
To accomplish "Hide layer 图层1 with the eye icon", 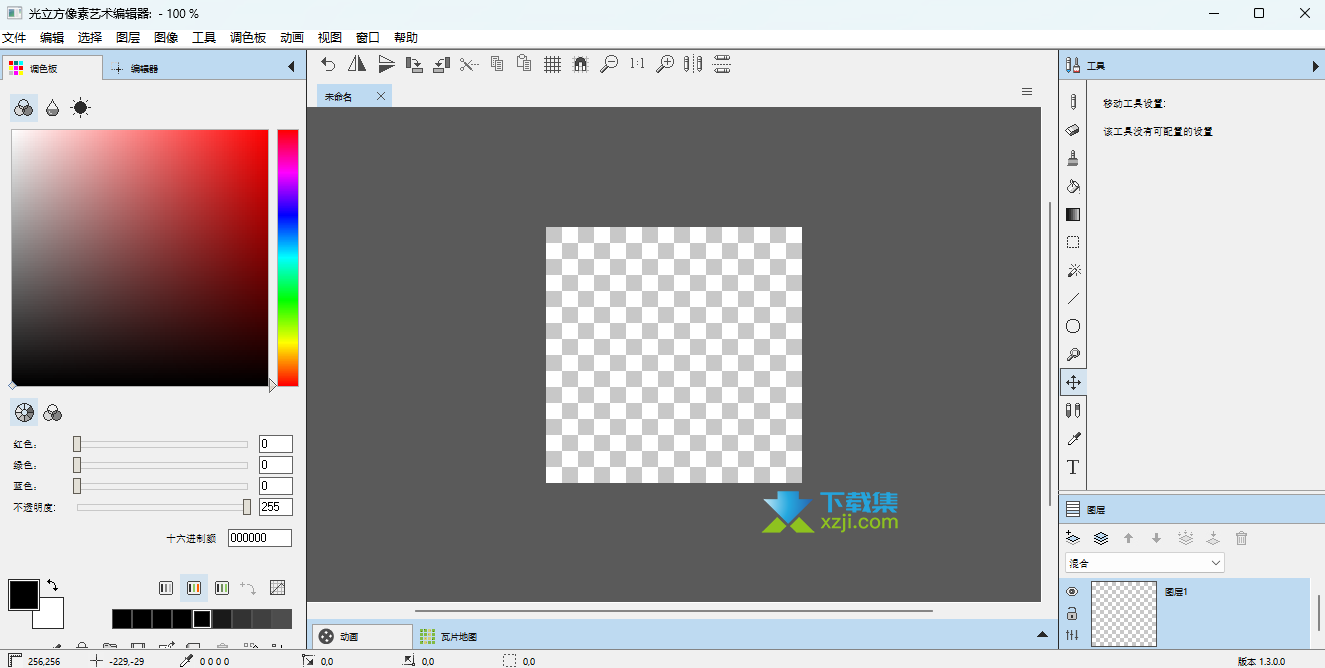I will point(1072,592).
